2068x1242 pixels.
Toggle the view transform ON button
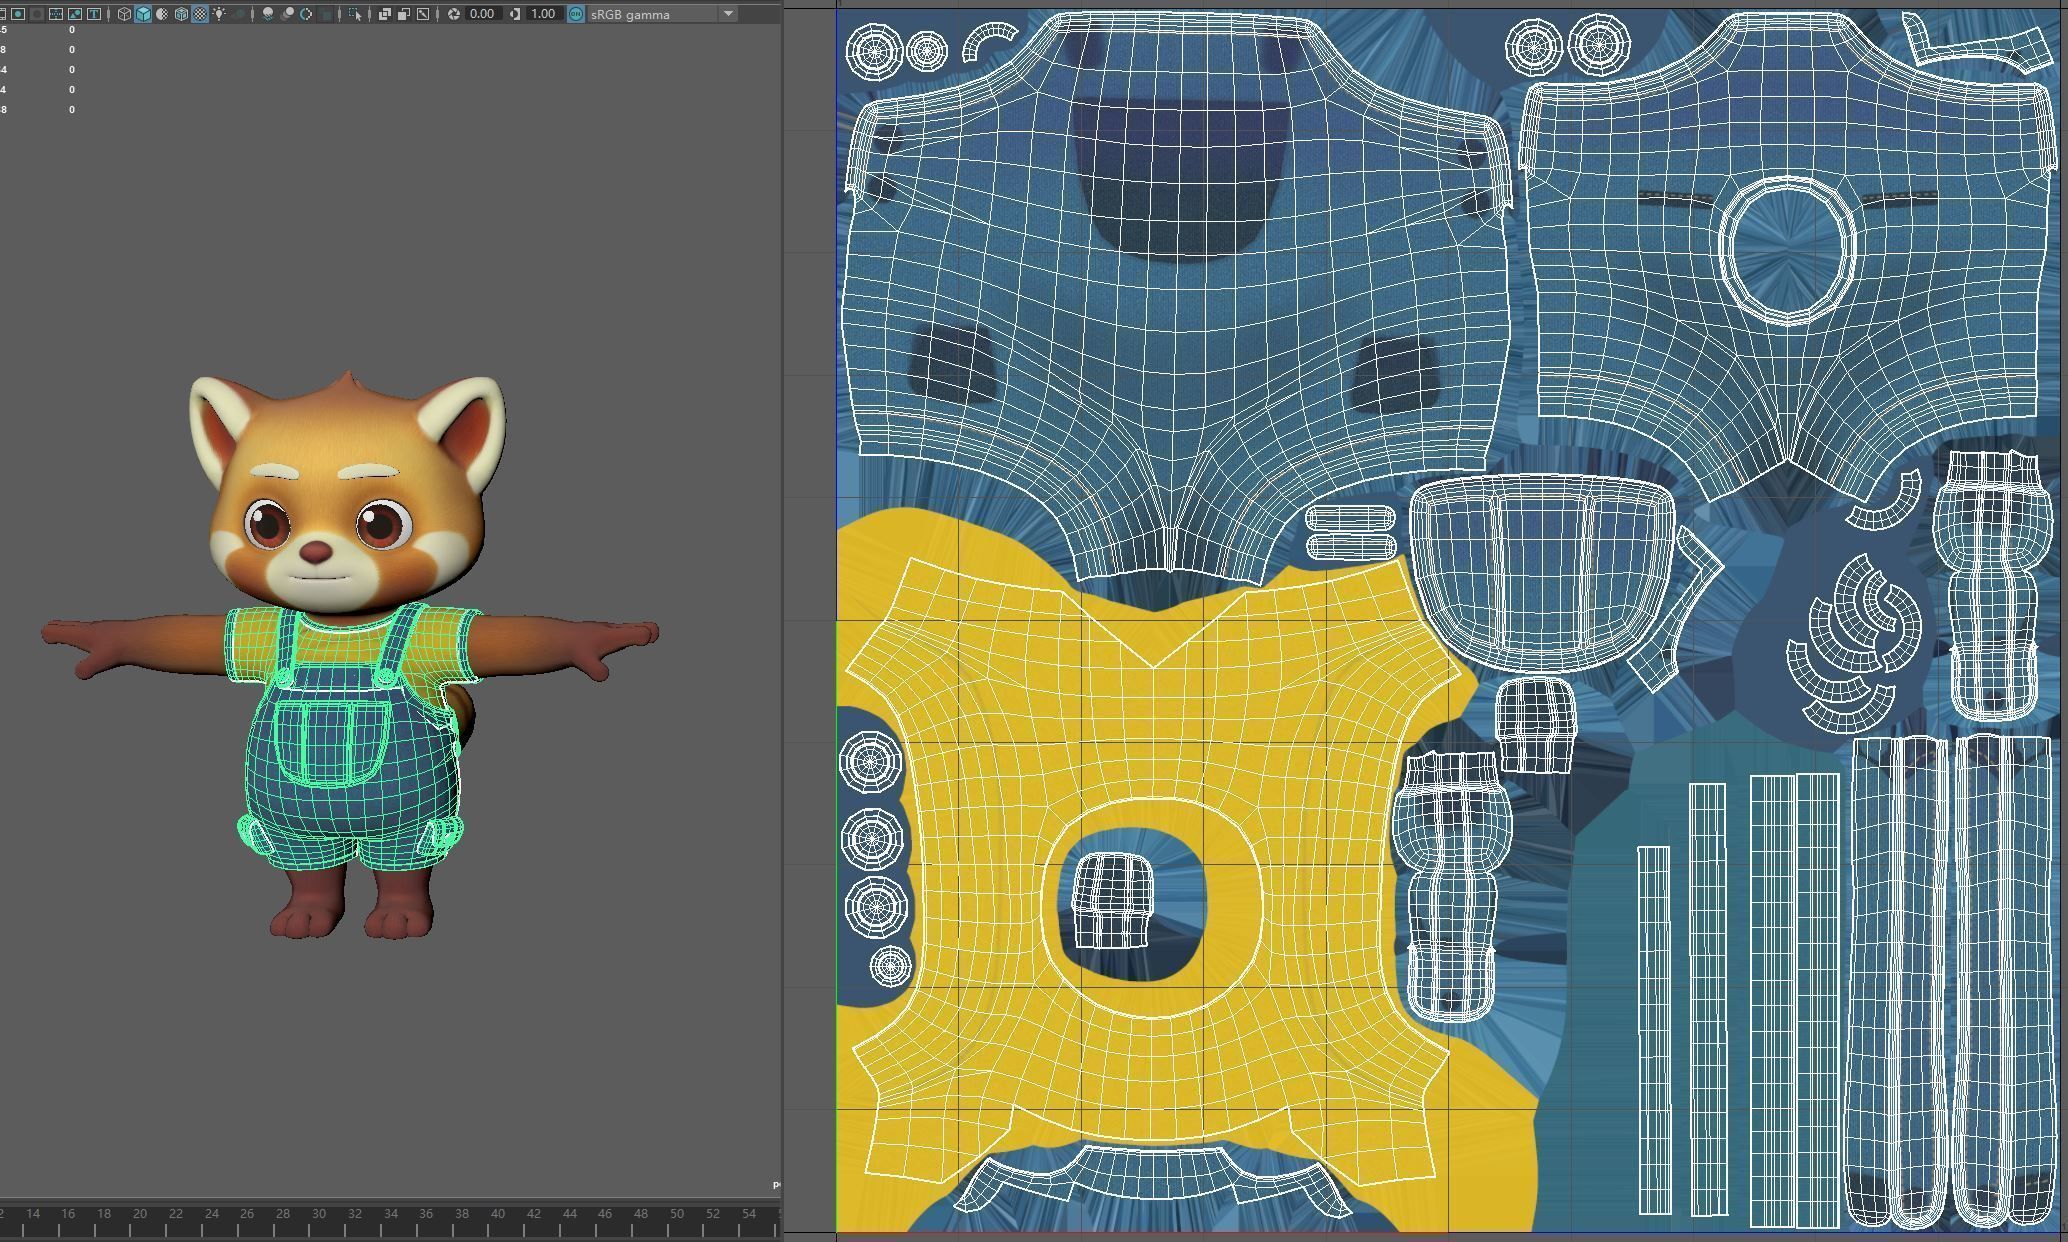576,14
